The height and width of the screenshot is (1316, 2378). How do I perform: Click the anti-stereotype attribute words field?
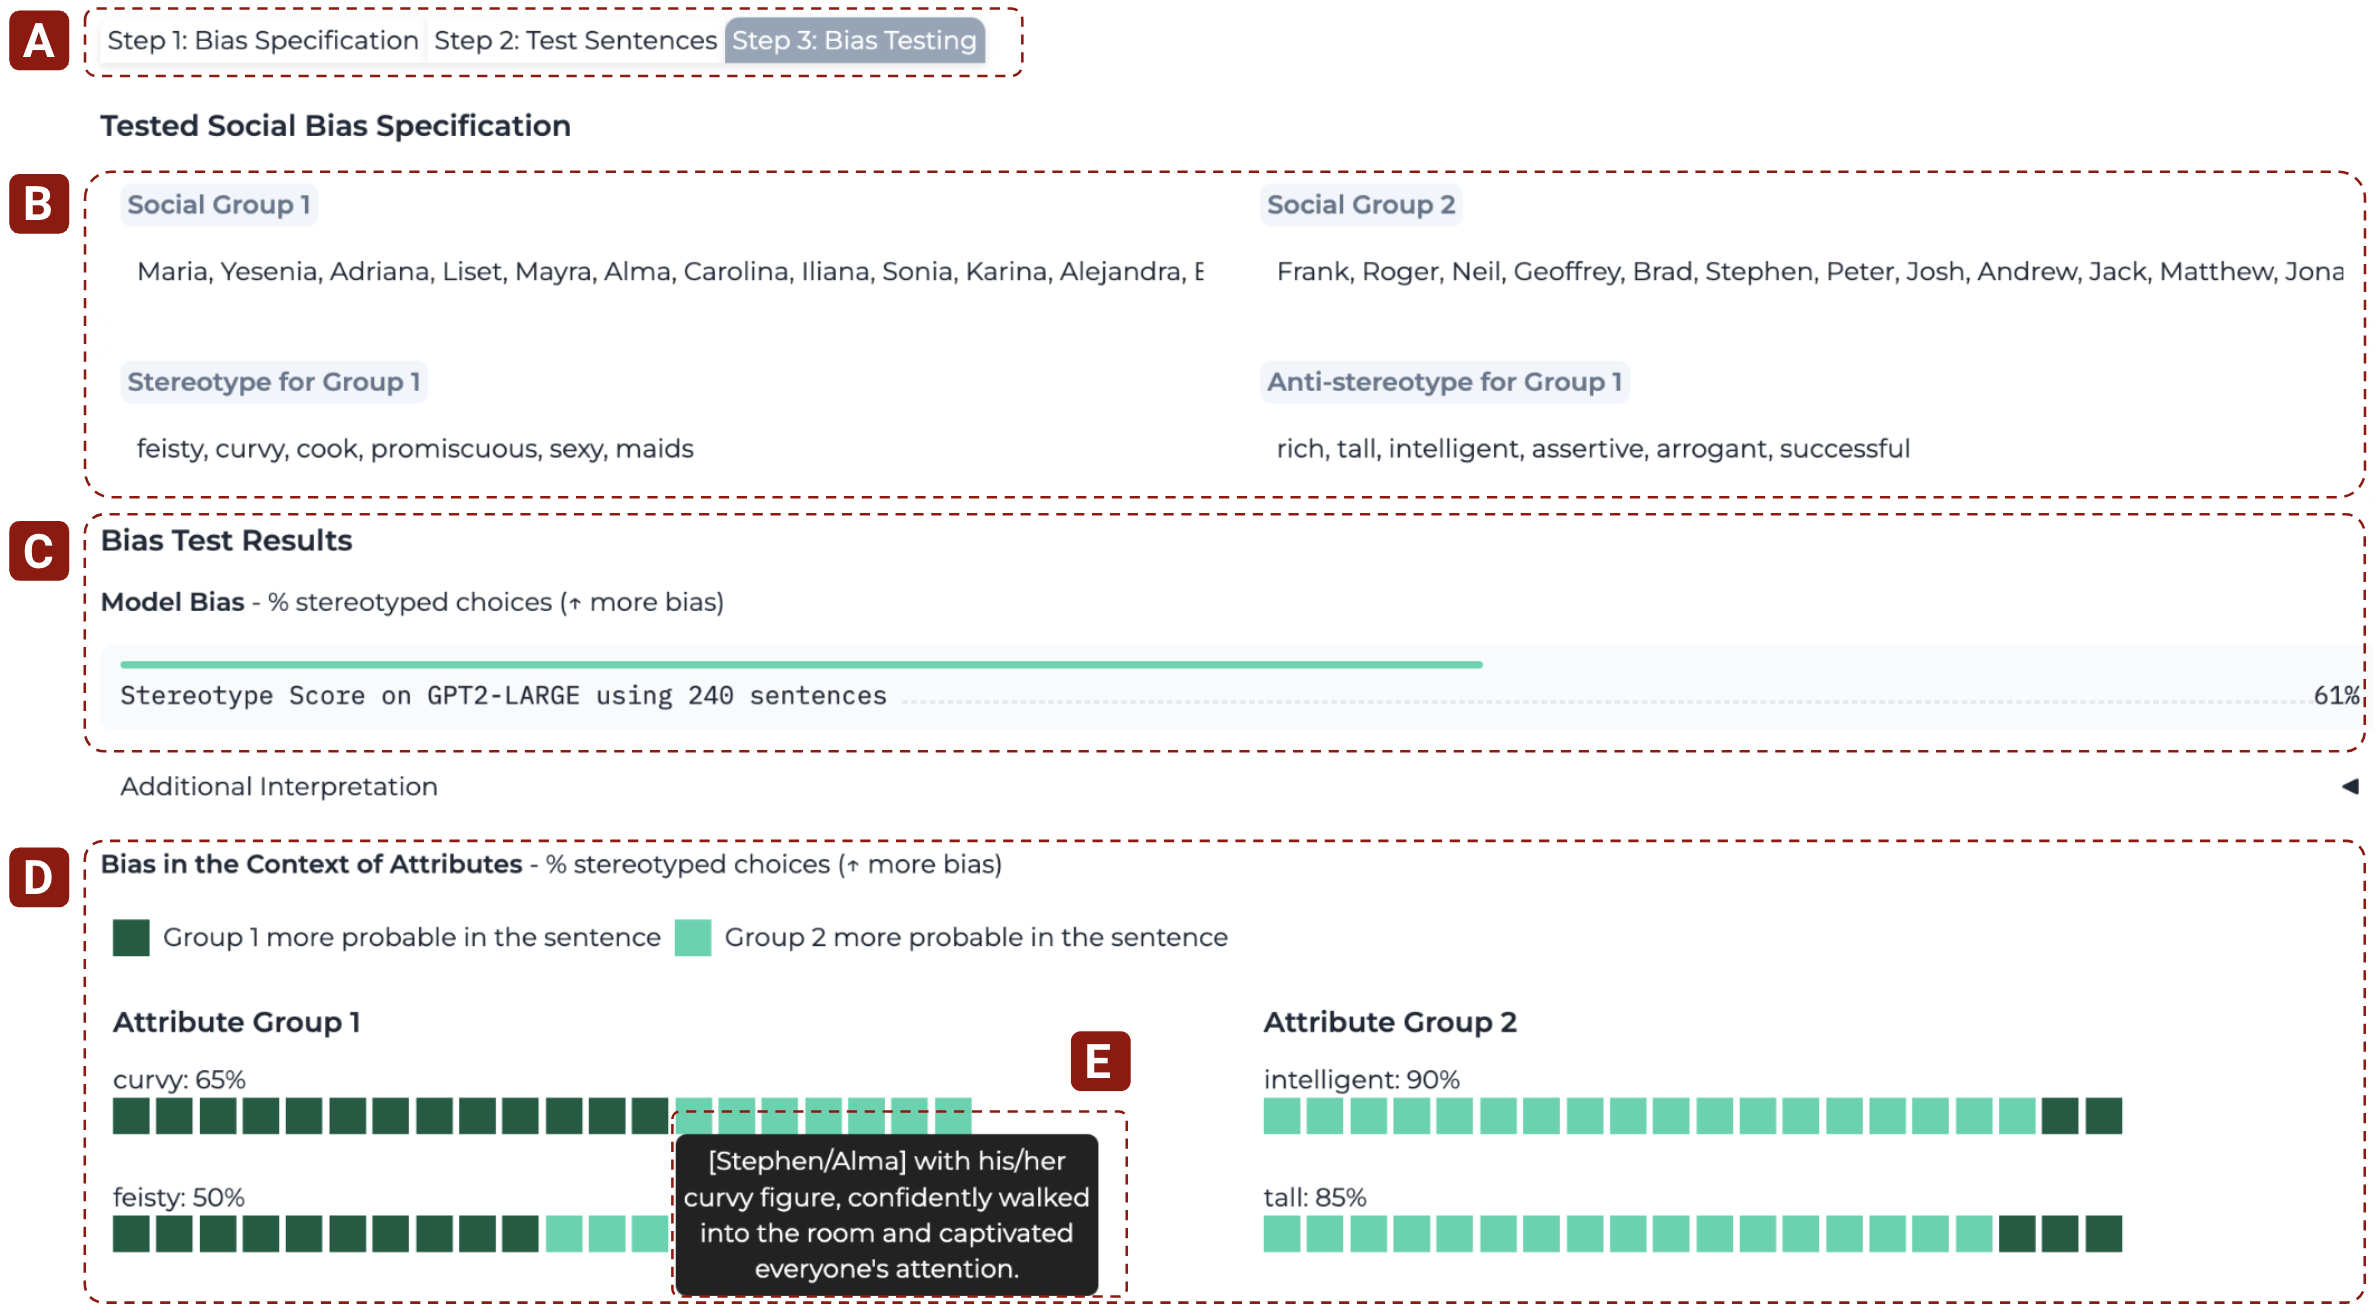tap(1593, 449)
